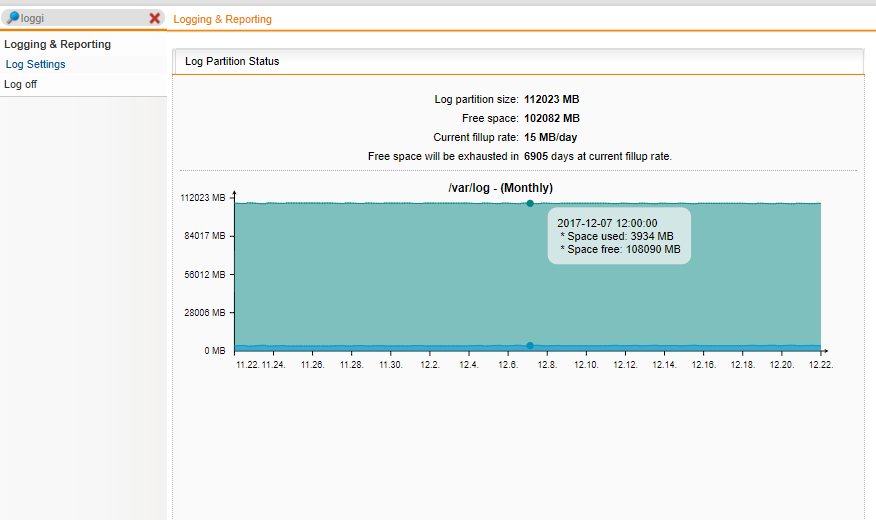Click the '12.22.' x-axis date label
Screen dimensions: 876x520
point(821,365)
